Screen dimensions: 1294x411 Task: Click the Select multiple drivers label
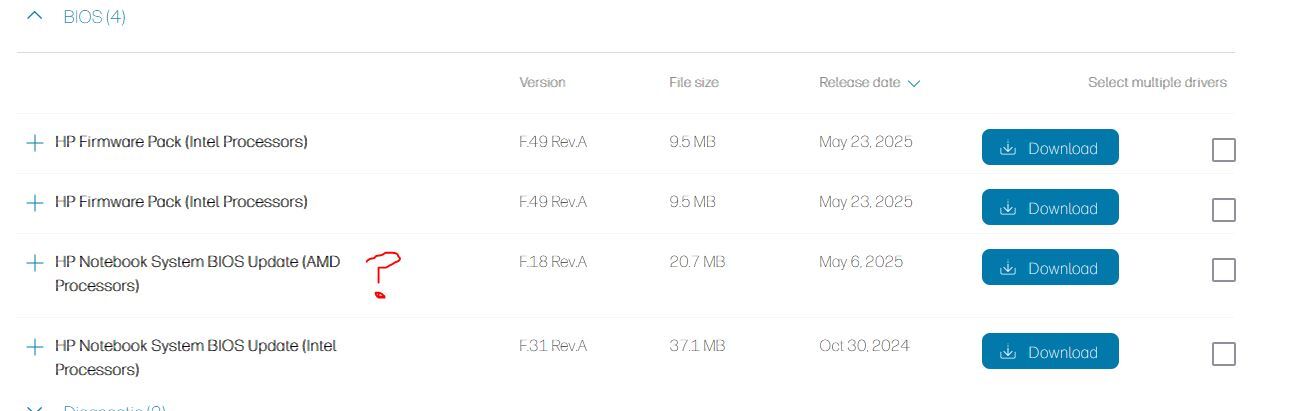tap(1157, 82)
